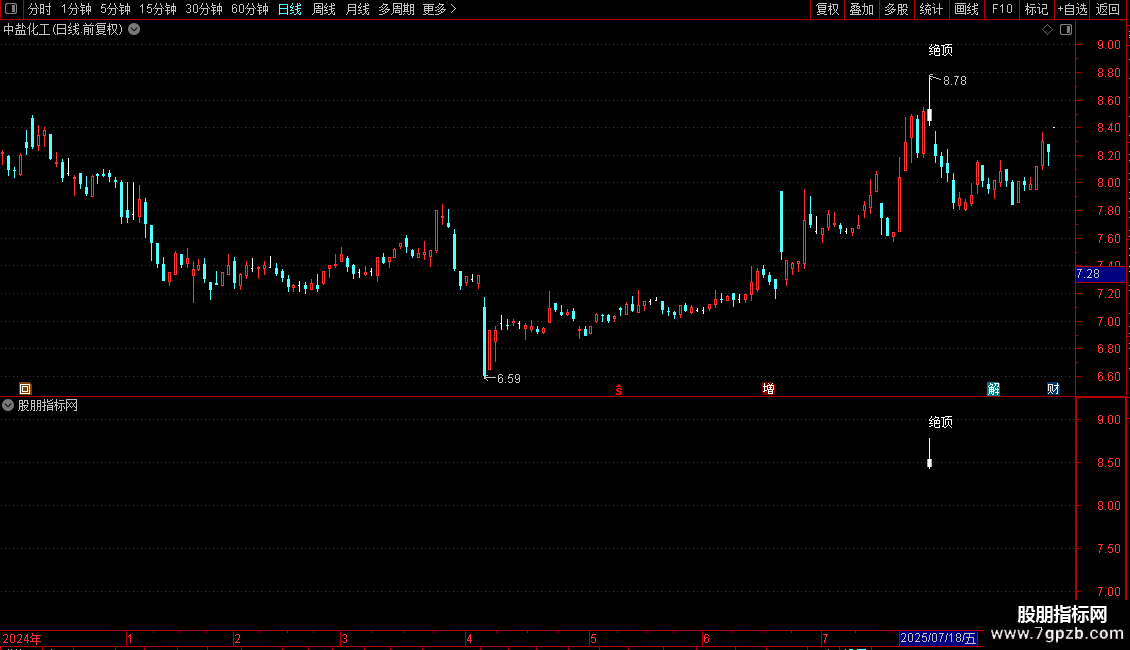The height and width of the screenshot is (650, 1130).
Task: Select the 1分钟 period tab
Action: pyautogui.click(x=76, y=9)
